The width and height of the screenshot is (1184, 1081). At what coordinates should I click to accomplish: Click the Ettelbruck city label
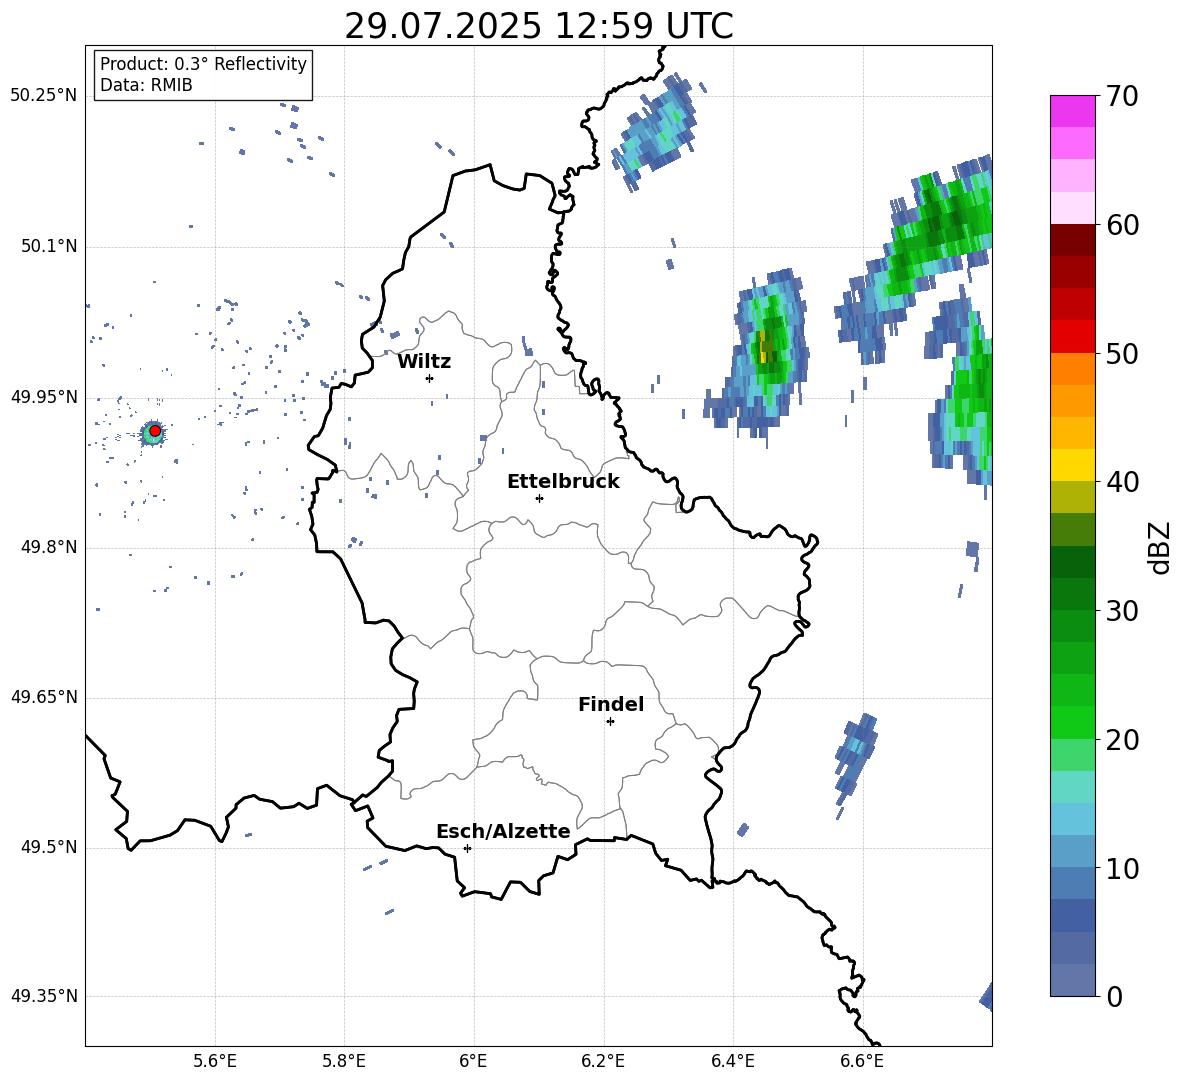tap(563, 482)
